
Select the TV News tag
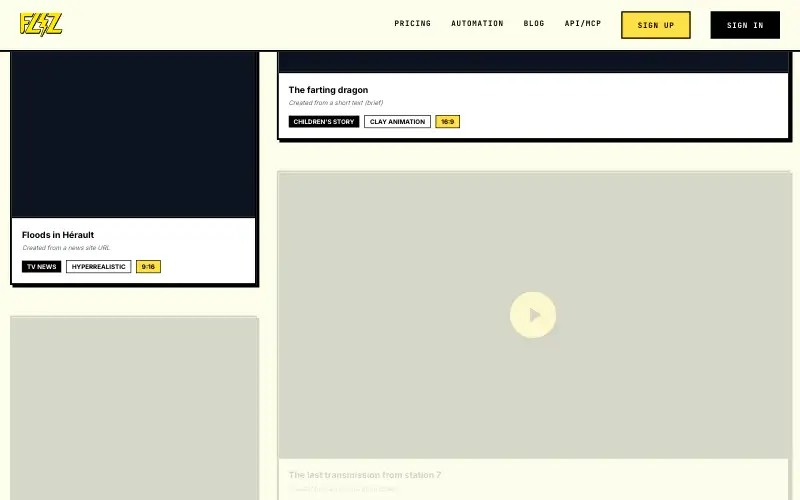tap(41, 267)
